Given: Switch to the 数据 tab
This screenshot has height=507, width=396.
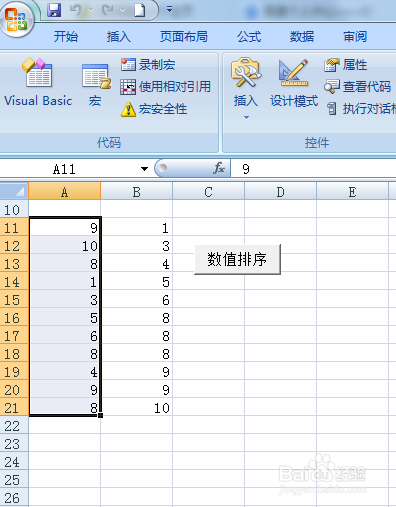Looking at the screenshot, I should point(302,36).
